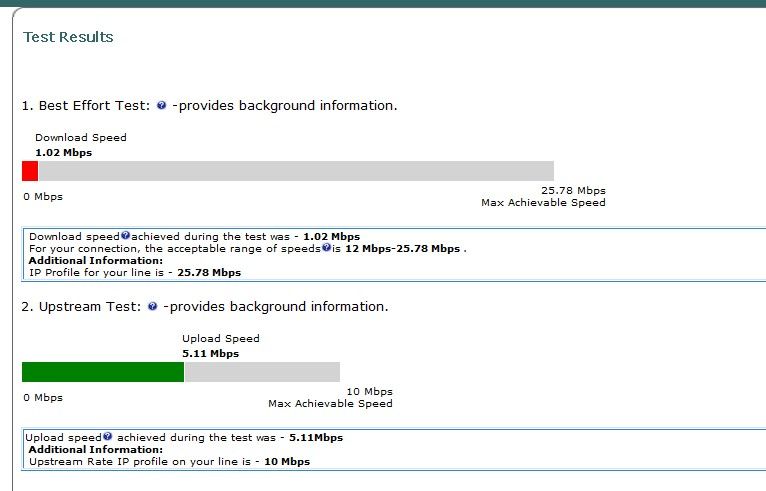
Task: Click the acceptable range 12 Mbps-25.78 Mbps text
Action: 403,249
